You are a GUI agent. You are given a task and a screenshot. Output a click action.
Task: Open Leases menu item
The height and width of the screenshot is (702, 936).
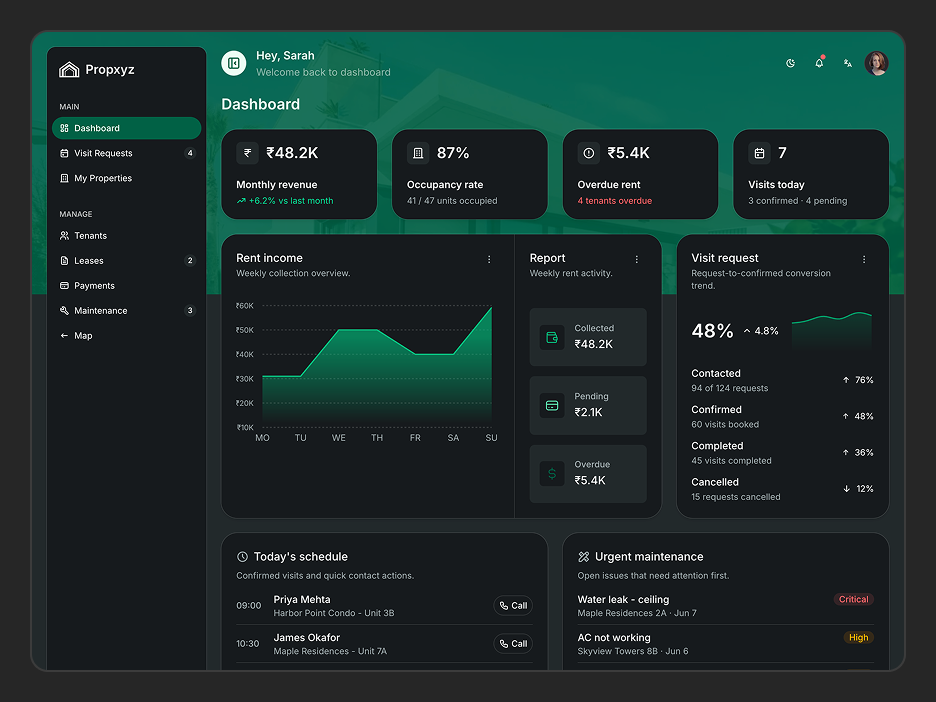pos(127,261)
